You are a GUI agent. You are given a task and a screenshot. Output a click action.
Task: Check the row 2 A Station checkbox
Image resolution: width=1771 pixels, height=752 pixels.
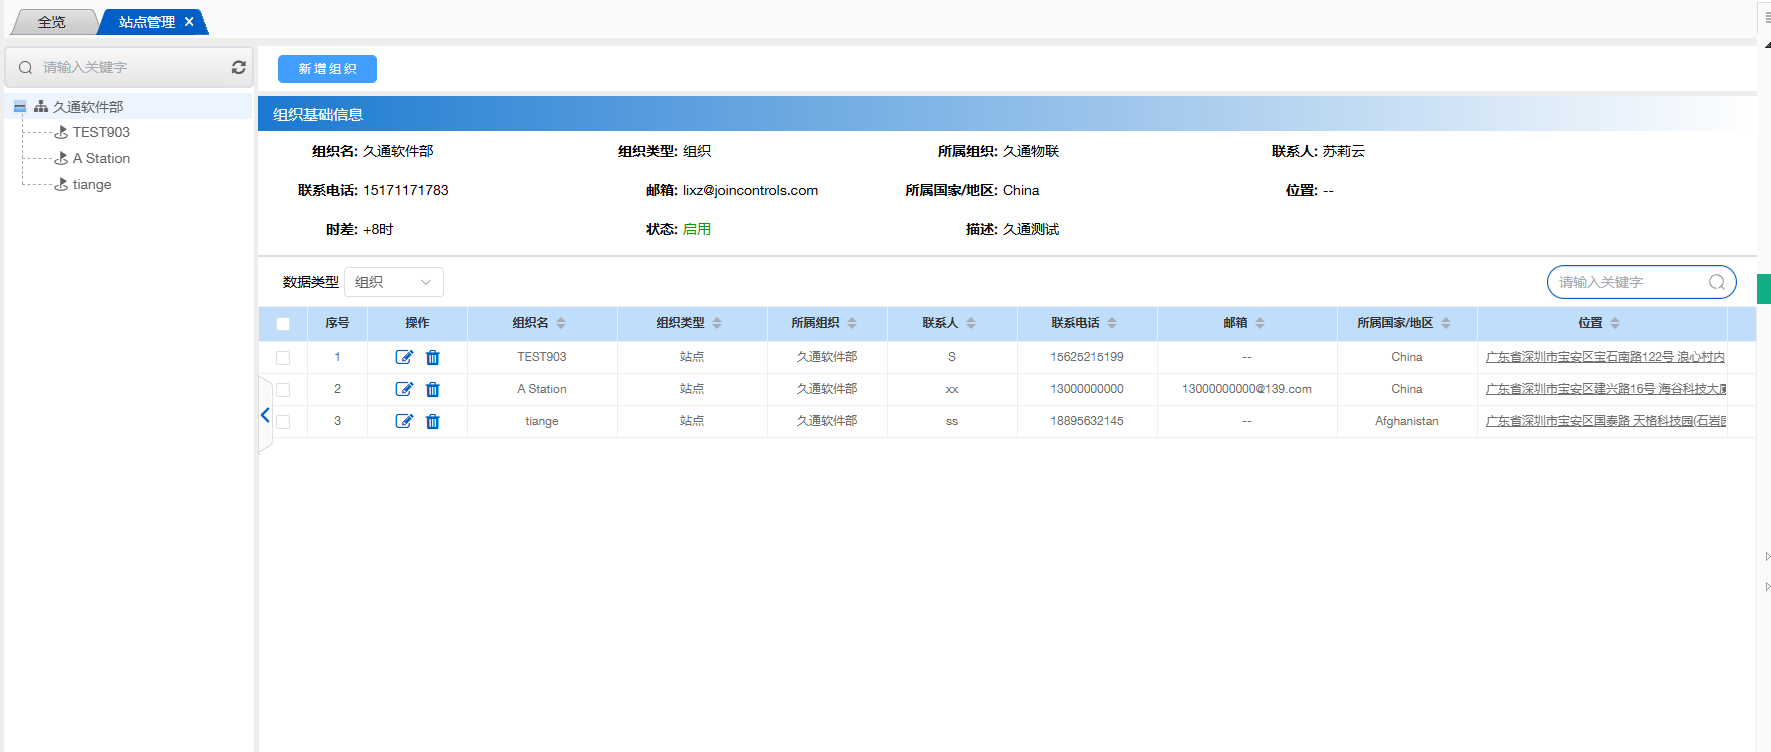click(x=283, y=389)
